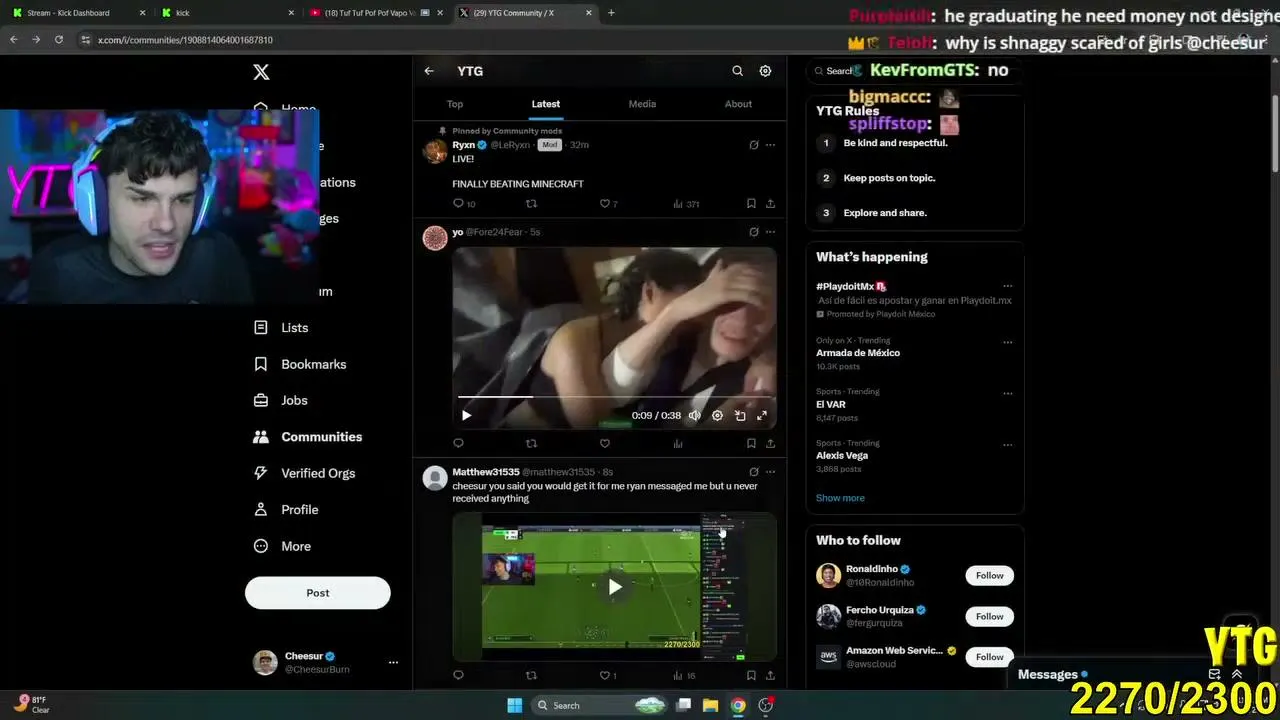The height and width of the screenshot is (720, 1280).
Task: Switch to the Tuf Tuf Pof Pof YouTube tab
Action: tap(376, 13)
